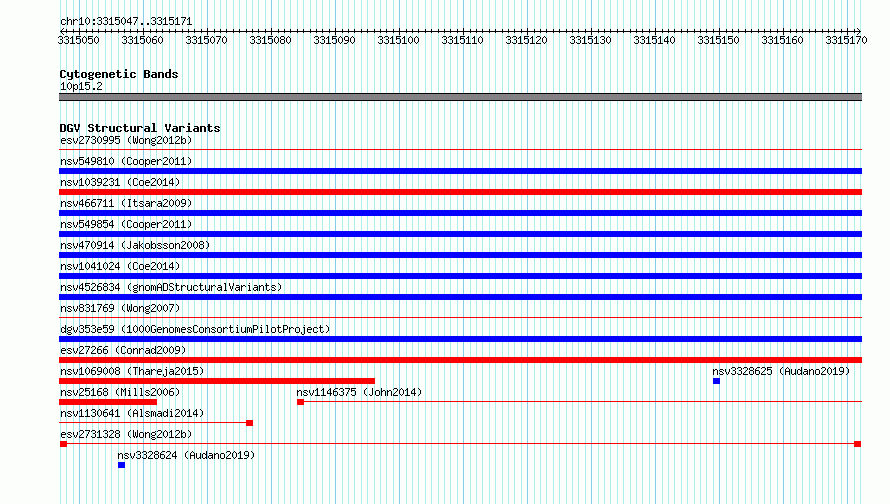This screenshot has height=504, width=890.
Task: Select the blue bar under nsv4526834
Action: pos(460,297)
